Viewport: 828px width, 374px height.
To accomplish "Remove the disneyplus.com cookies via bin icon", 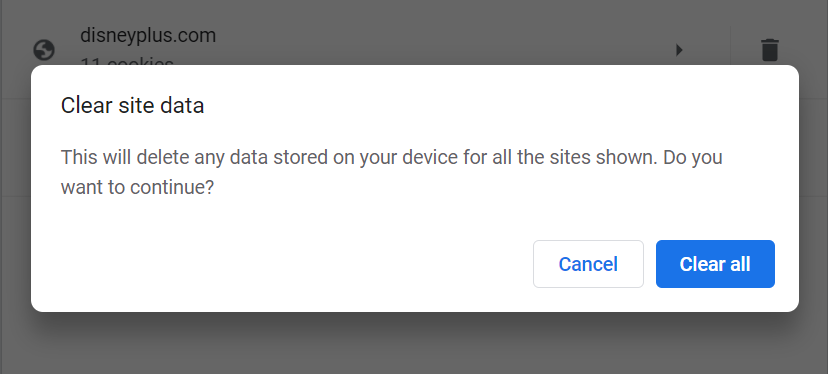I will (x=769, y=50).
